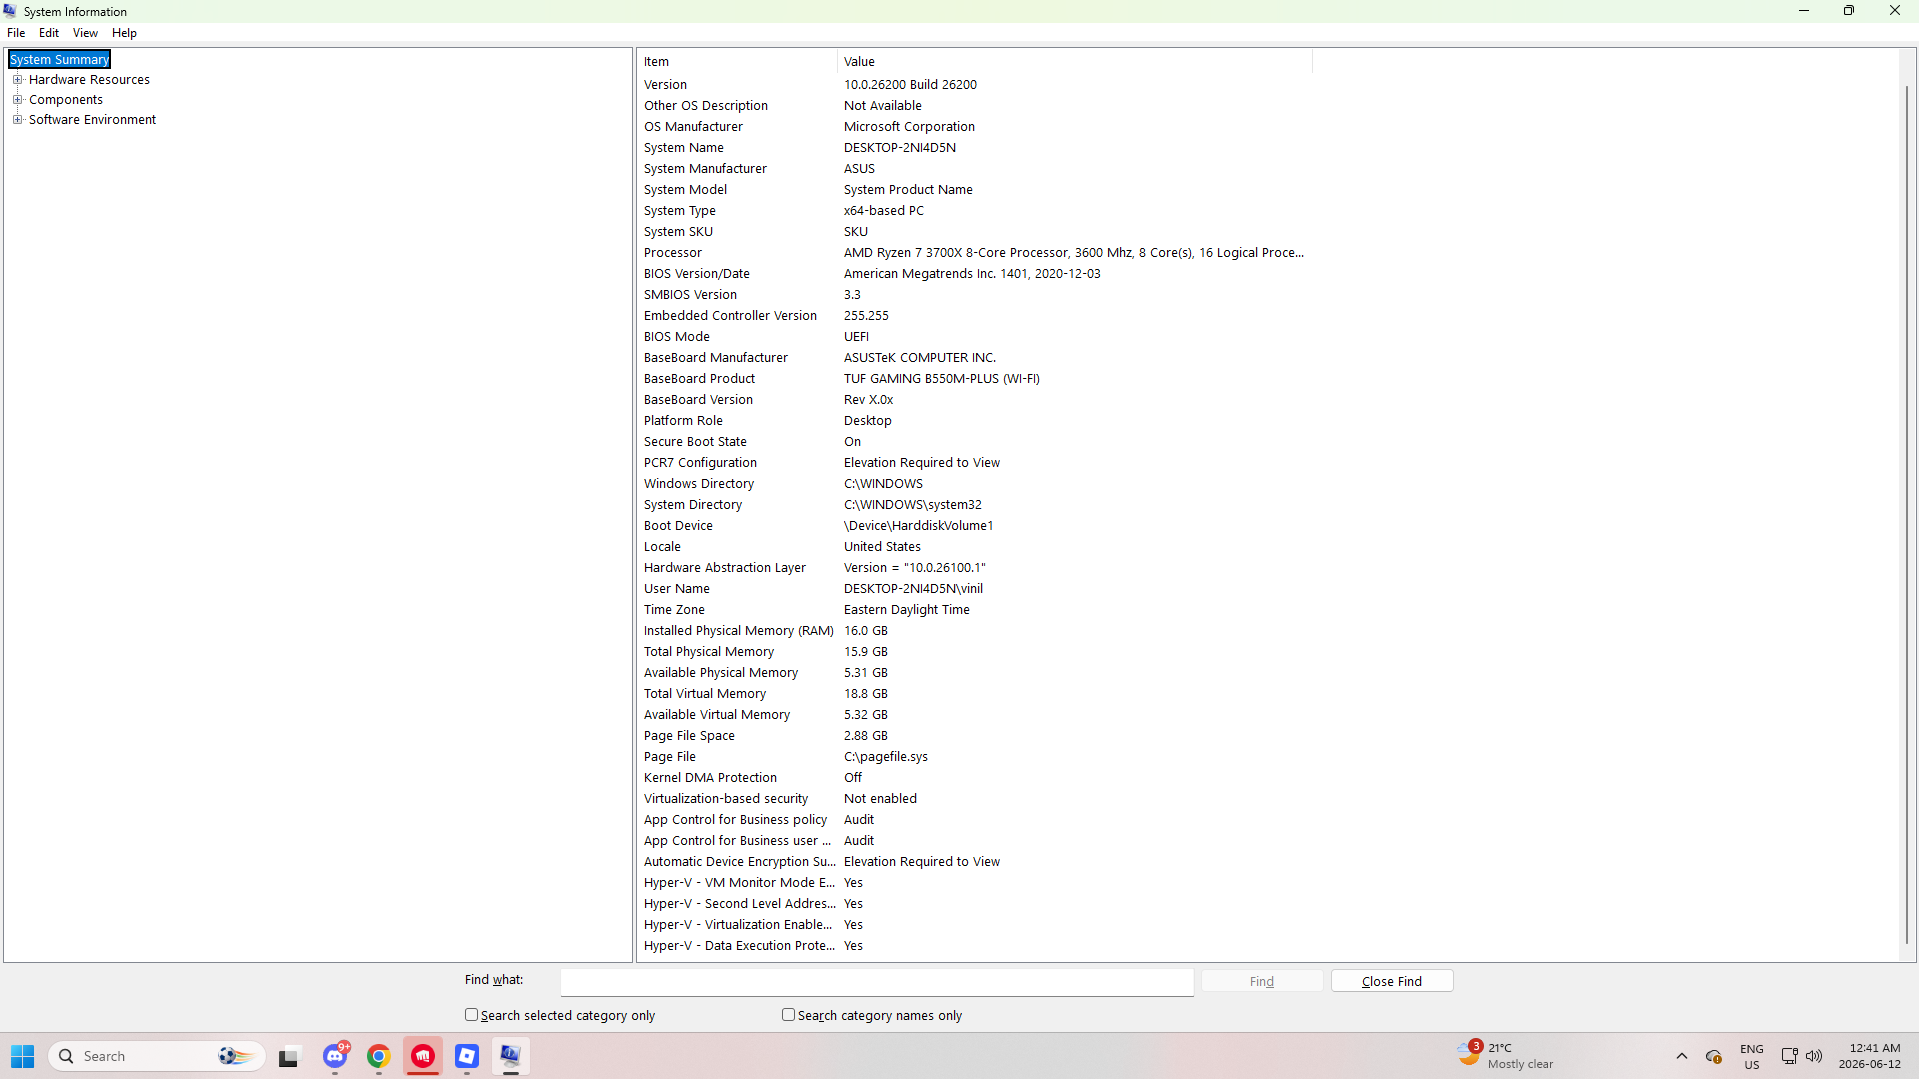Expand the Hardware Resources tree node

[17, 80]
